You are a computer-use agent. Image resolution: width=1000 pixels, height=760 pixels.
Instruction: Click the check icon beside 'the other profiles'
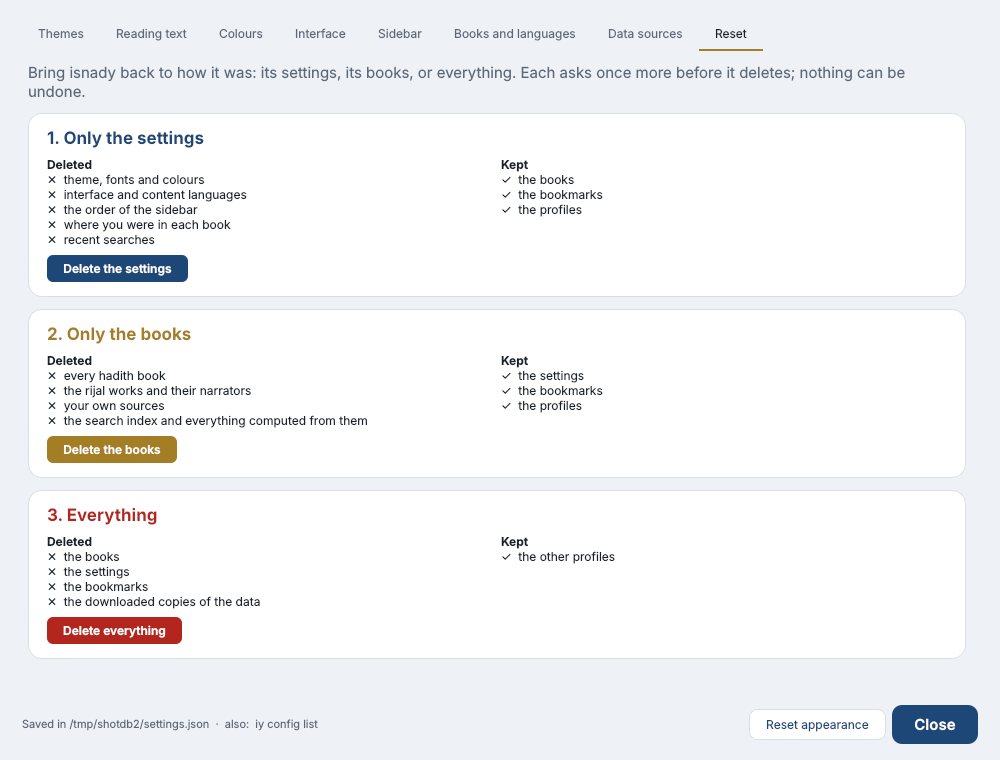(506, 557)
